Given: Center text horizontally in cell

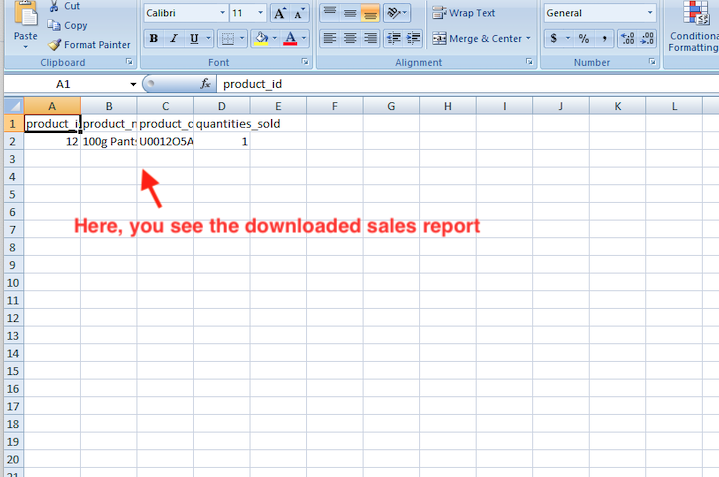Looking at the screenshot, I should pyautogui.click(x=350, y=39).
